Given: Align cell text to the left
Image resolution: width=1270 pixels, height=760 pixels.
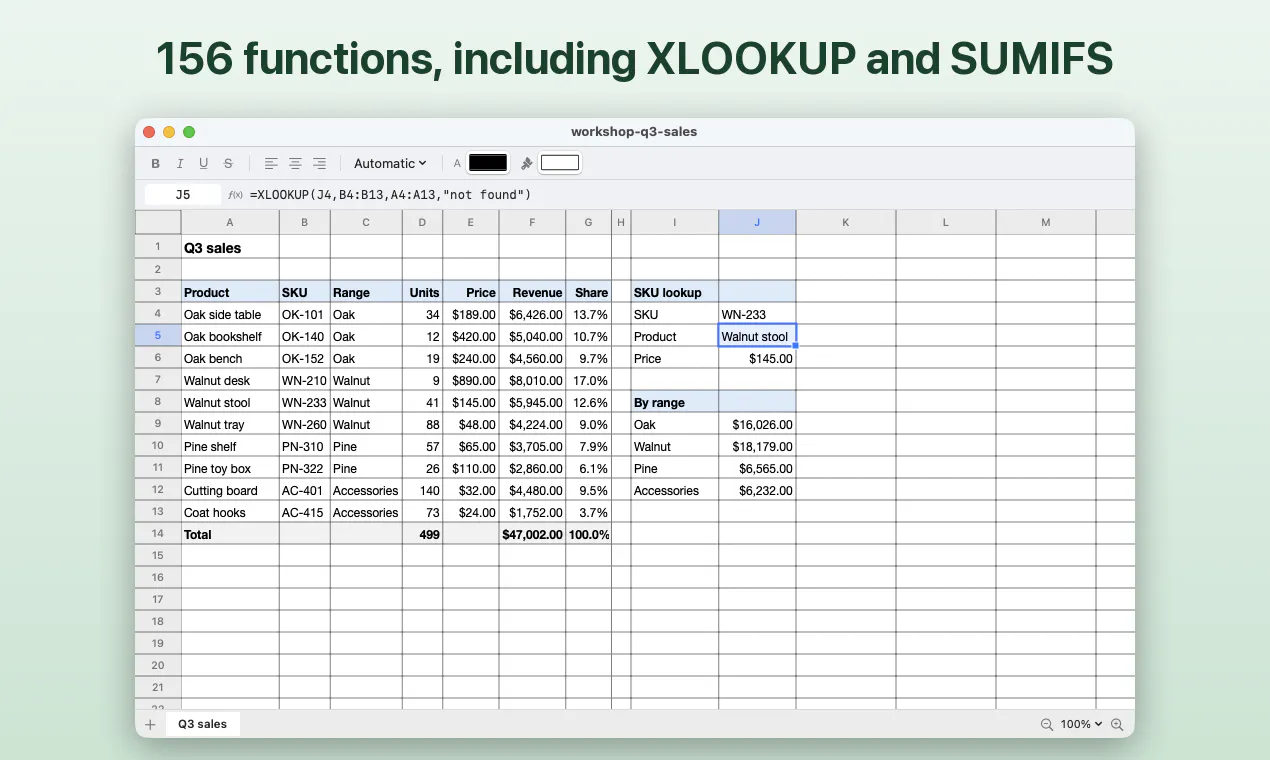Looking at the screenshot, I should 271,163.
